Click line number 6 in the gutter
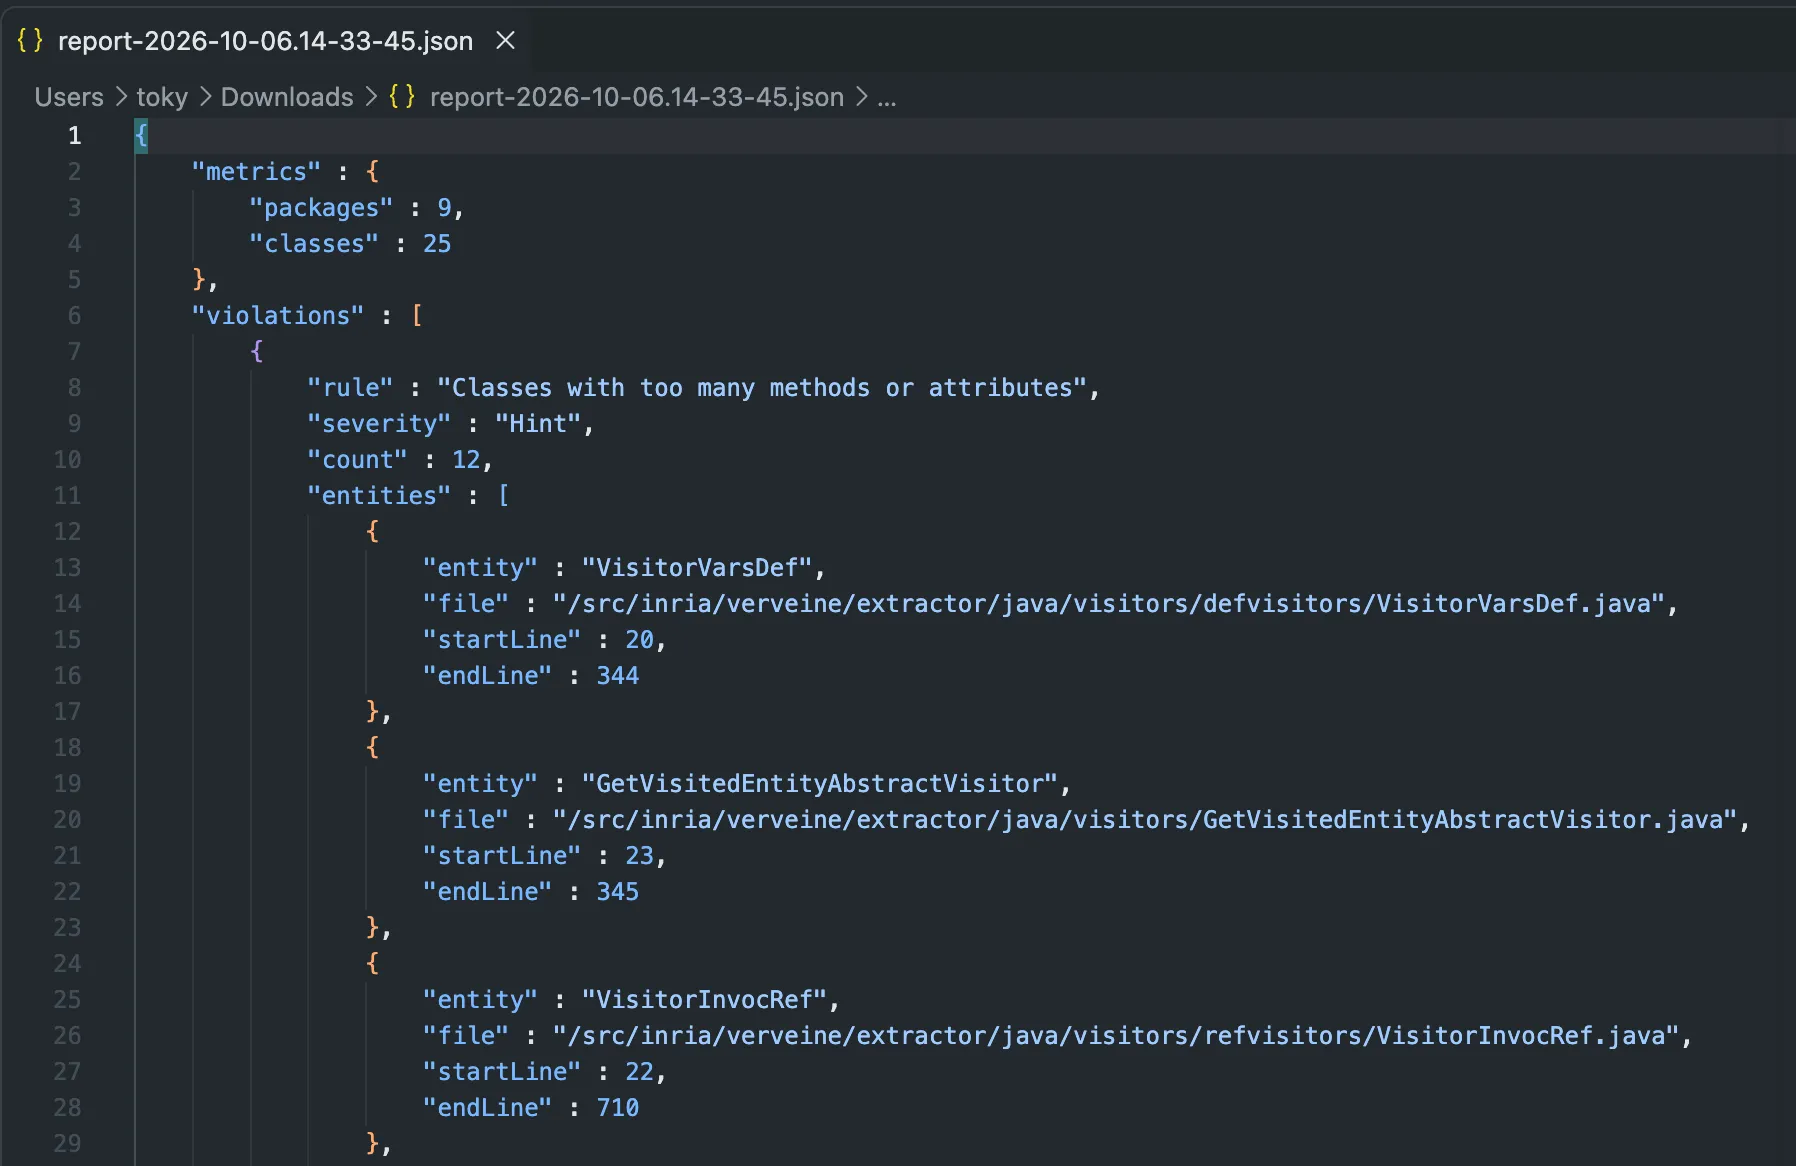Image resolution: width=1796 pixels, height=1166 pixels. click(x=74, y=315)
